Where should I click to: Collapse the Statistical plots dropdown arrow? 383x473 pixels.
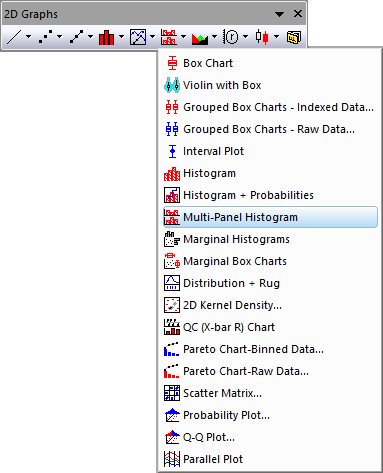tap(183, 37)
